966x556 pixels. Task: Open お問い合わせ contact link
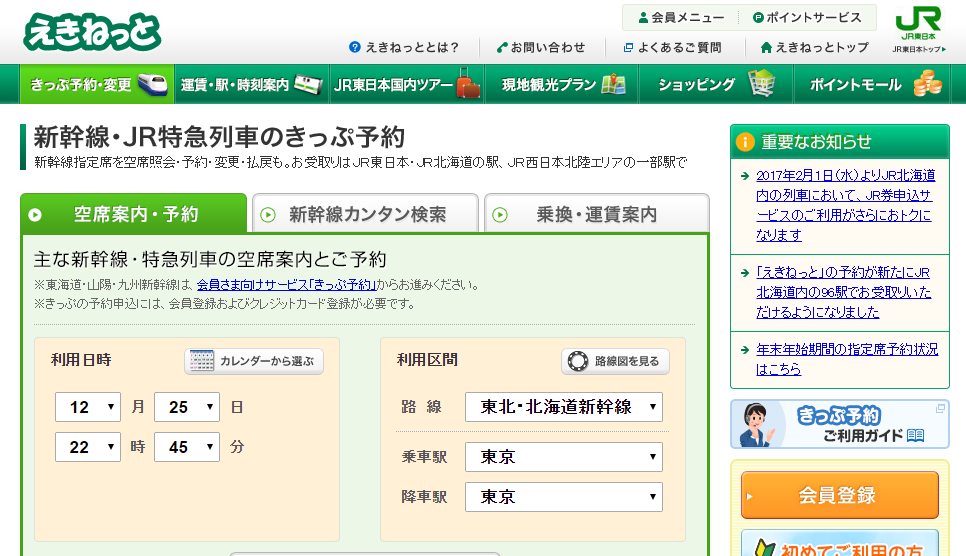[x=541, y=47]
